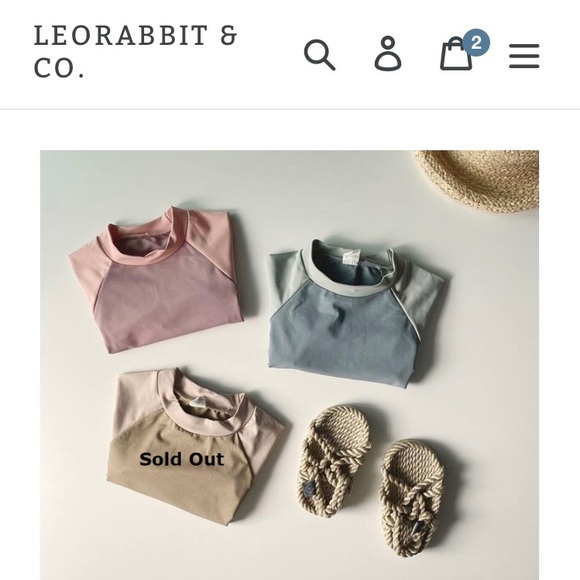Click the pink rashguard in the product photo
580x580 pixels.
(x=156, y=279)
